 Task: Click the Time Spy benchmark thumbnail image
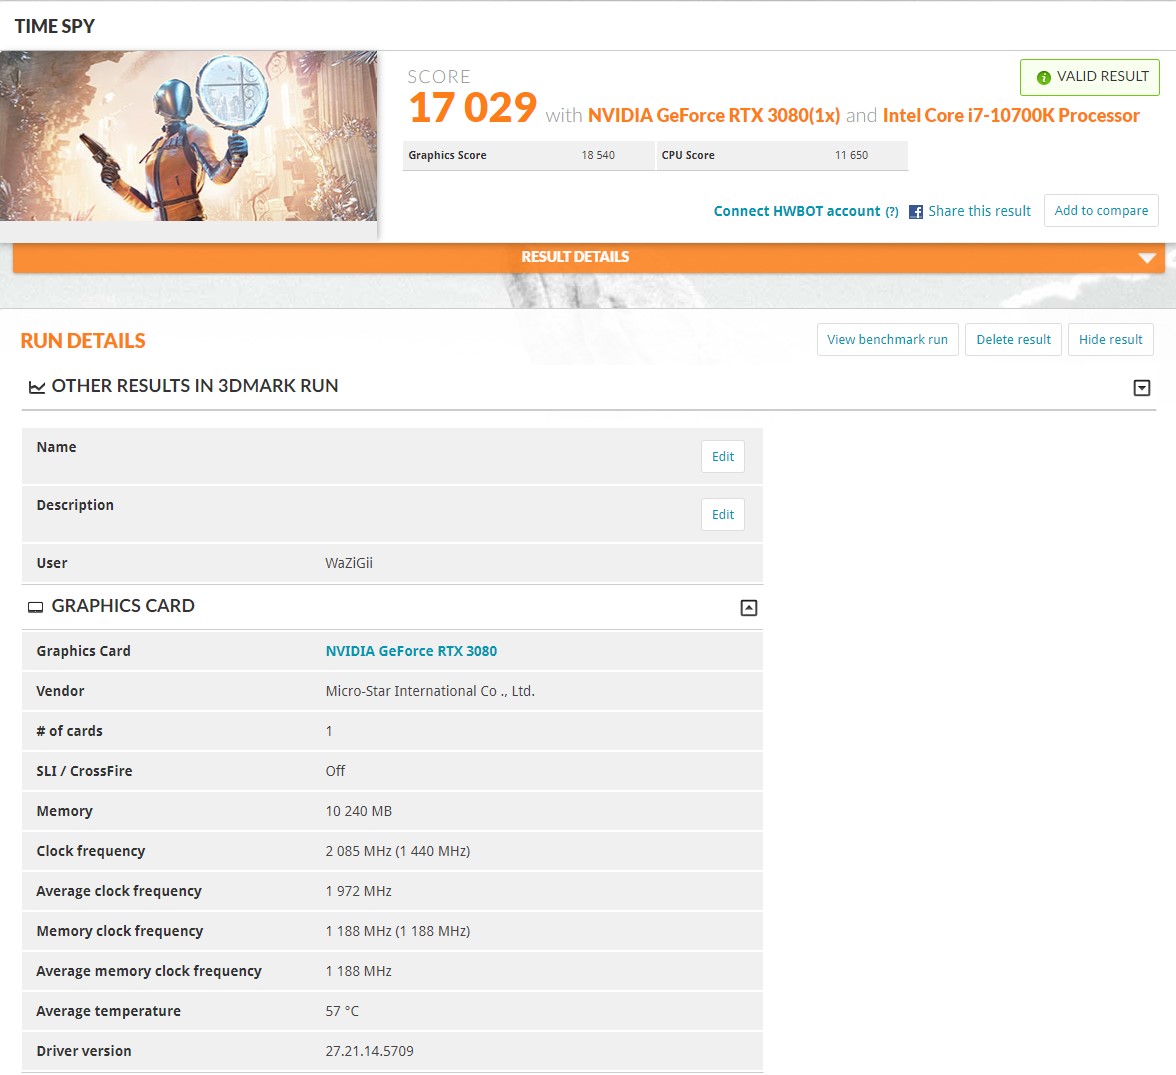(188, 136)
